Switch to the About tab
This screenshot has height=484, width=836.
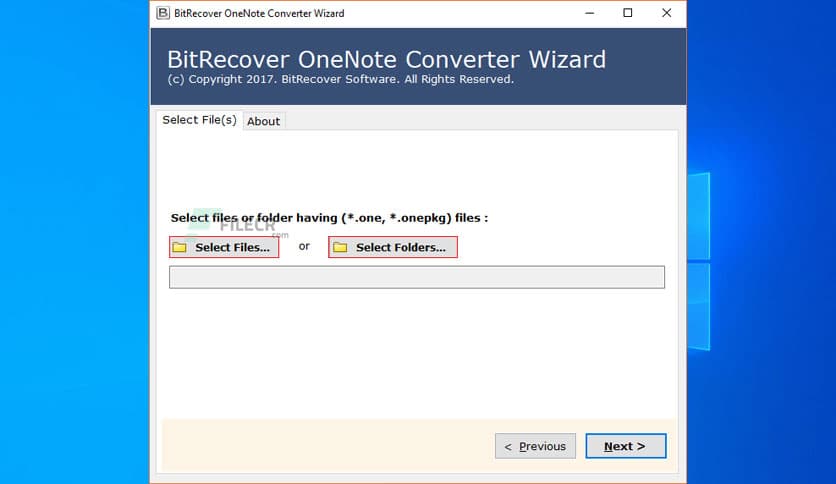pos(263,121)
